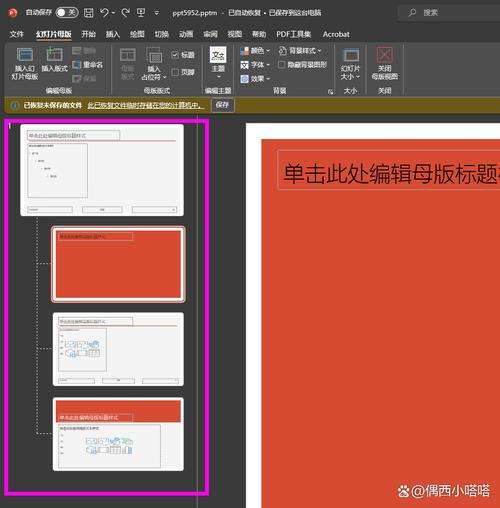Click Insert Slide Master icon
The image size is (500, 508).
[x=25, y=55]
